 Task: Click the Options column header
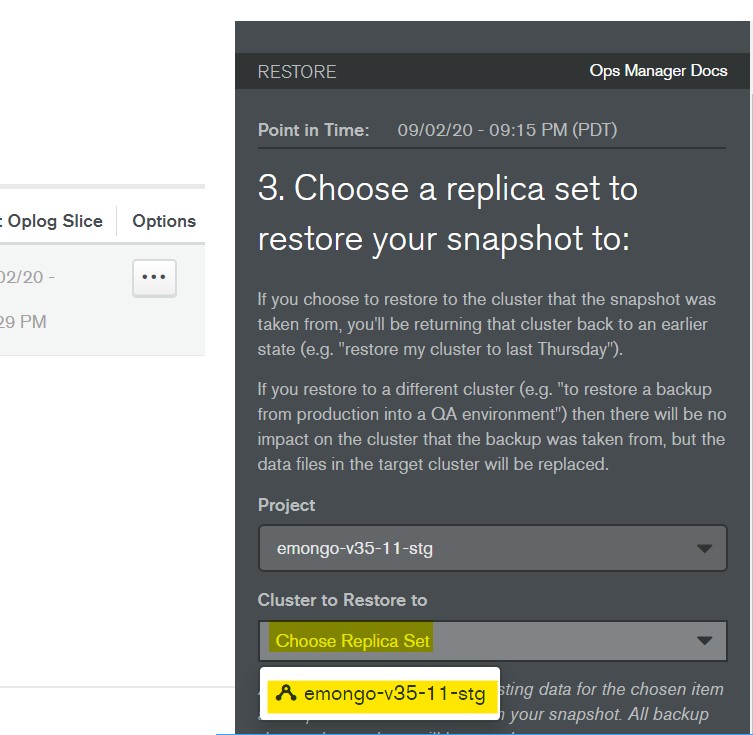pos(164,221)
